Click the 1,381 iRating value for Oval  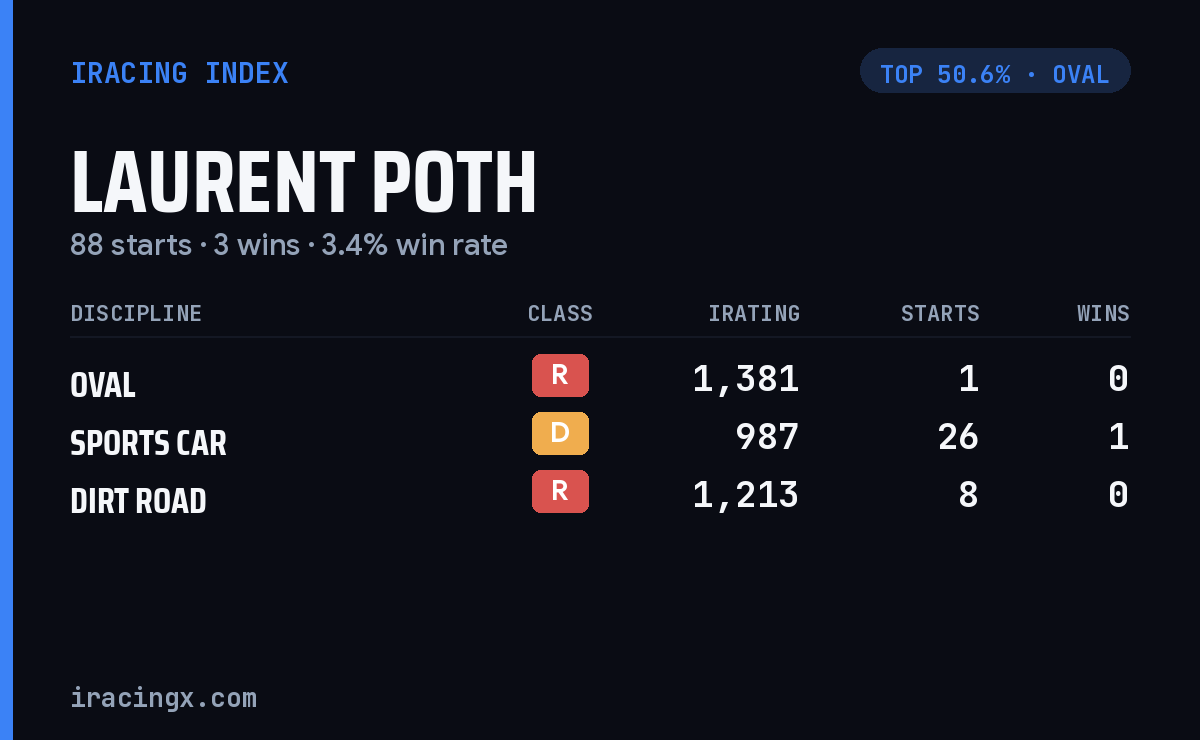(x=746, y=379)
